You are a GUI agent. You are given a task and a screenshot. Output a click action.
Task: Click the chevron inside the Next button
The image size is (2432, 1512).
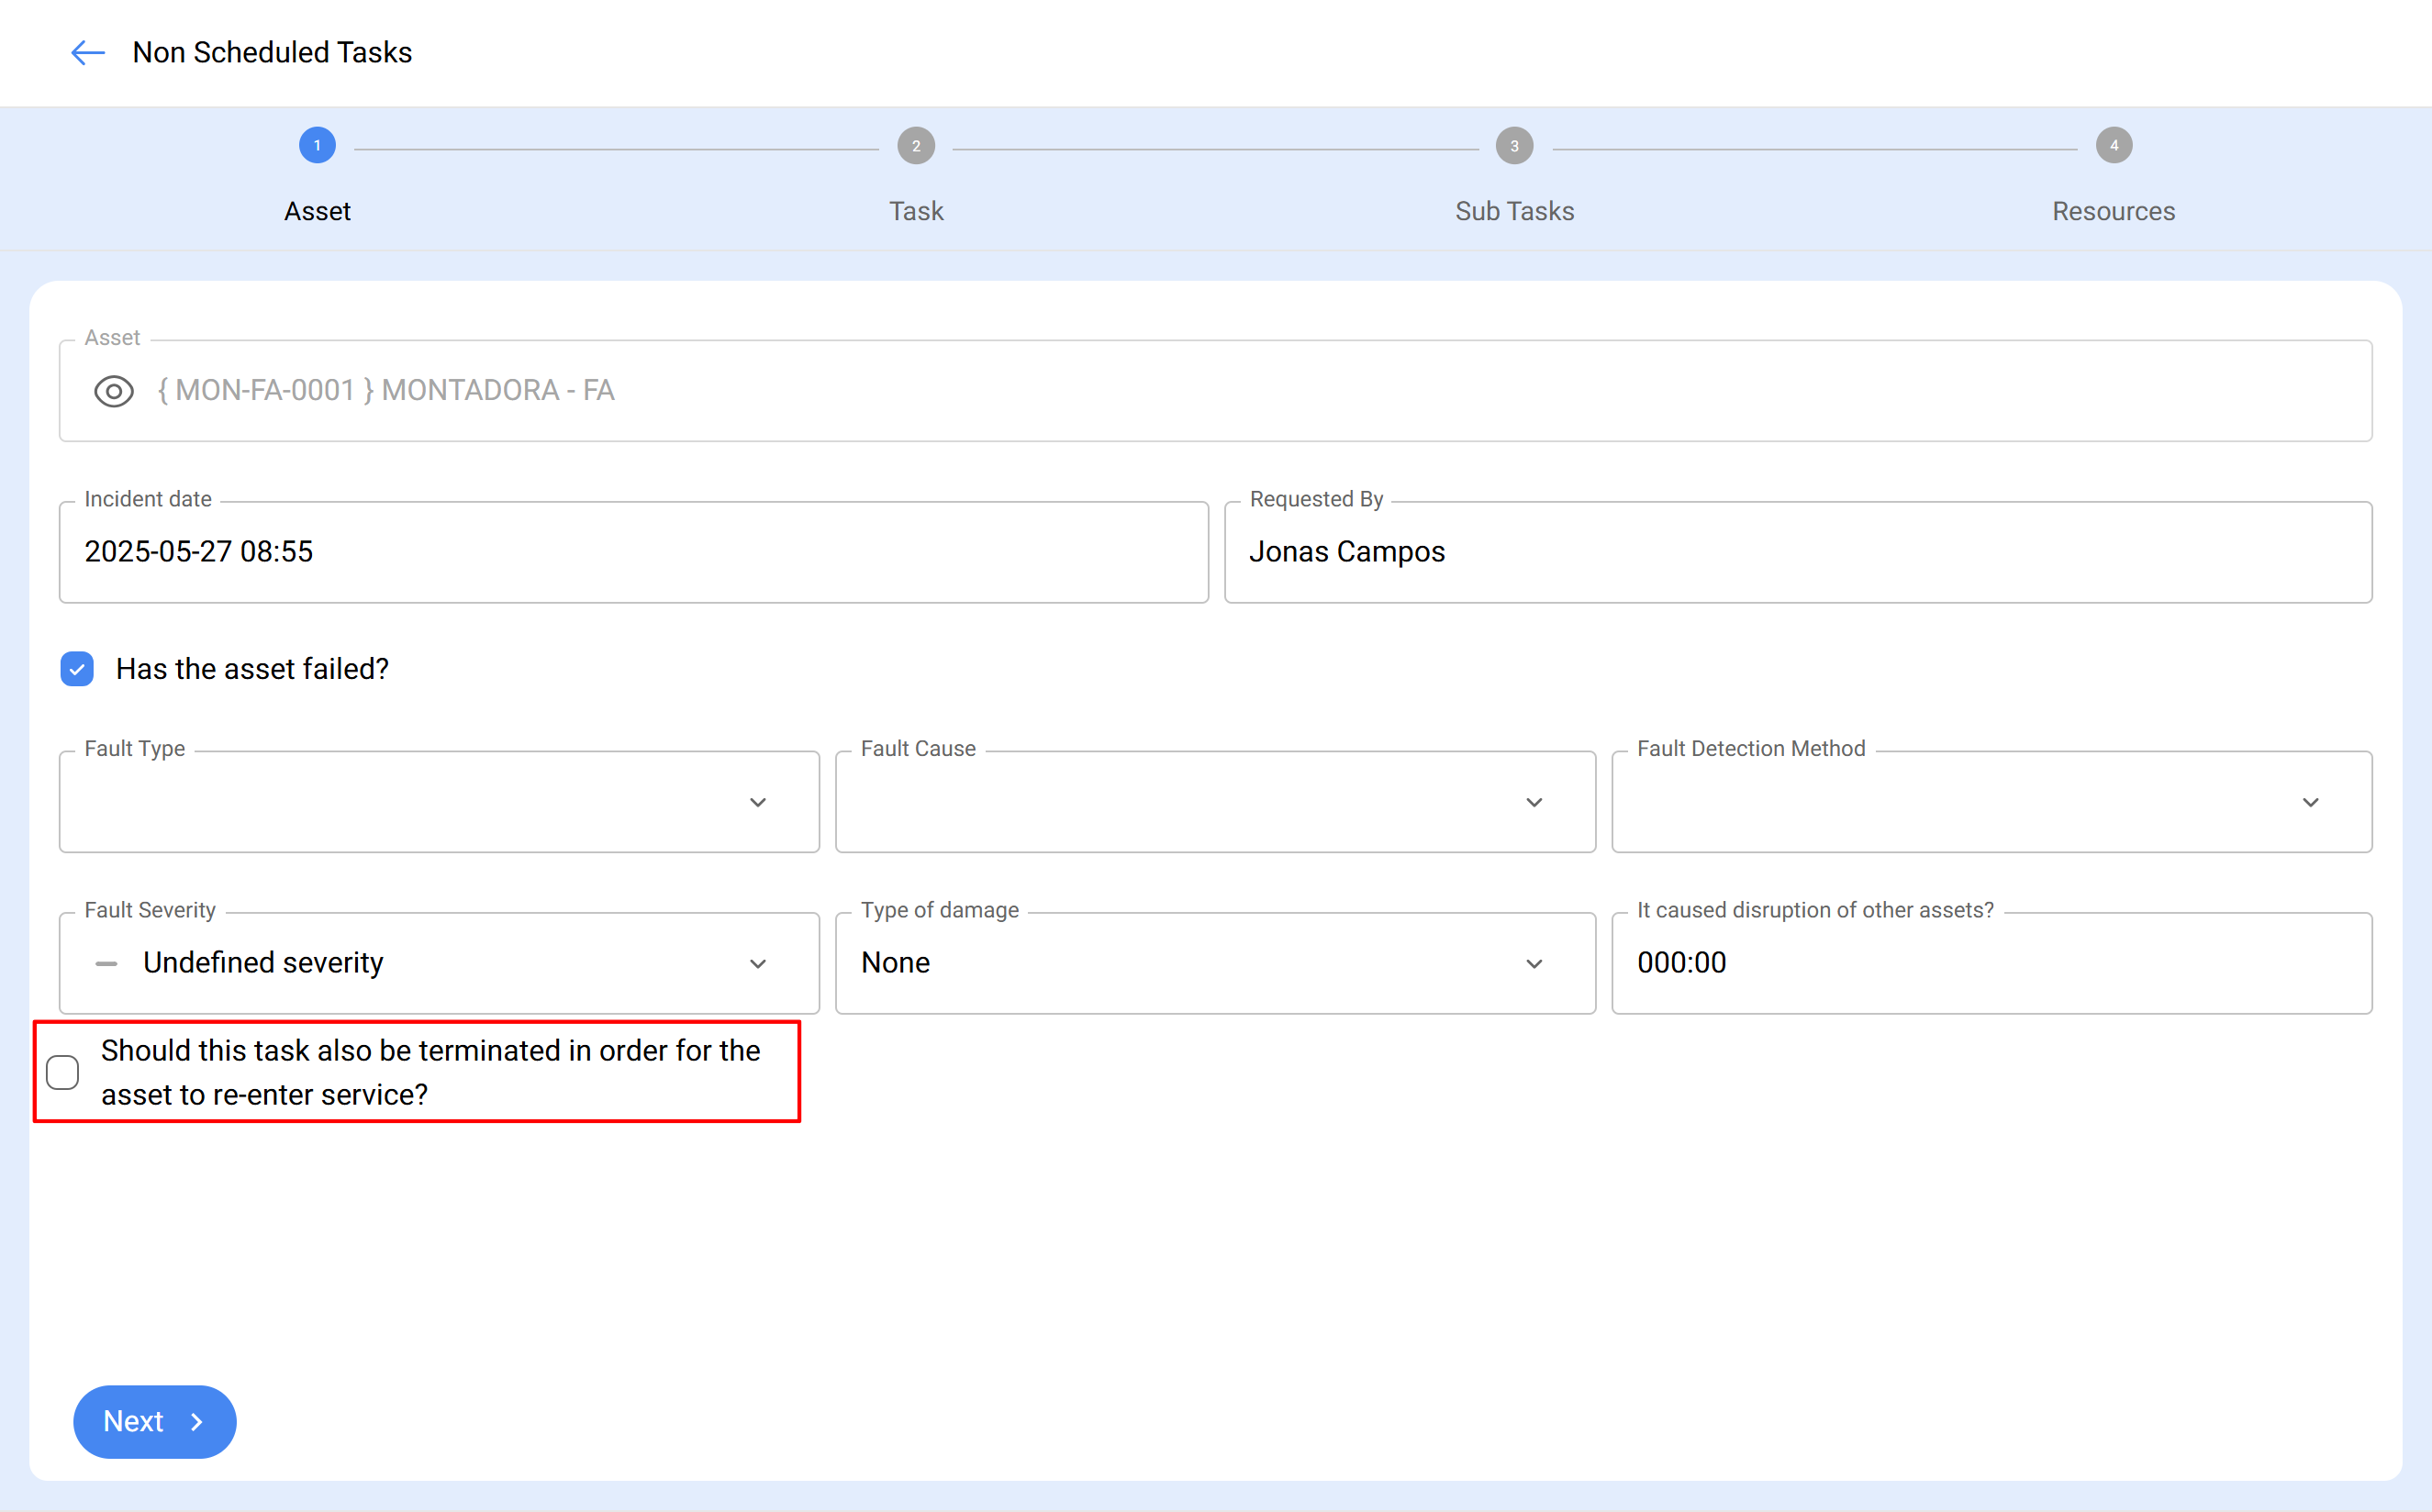click(x=196, y=1421)
